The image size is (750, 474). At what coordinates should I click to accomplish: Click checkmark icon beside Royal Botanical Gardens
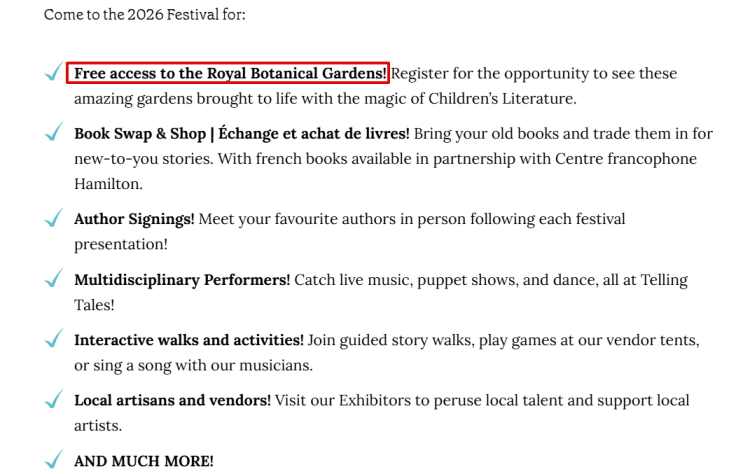point(54,71)
